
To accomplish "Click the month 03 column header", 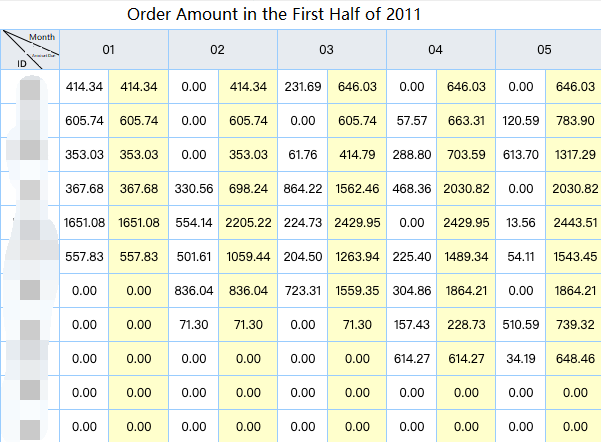I will click(x=327, y=49).
